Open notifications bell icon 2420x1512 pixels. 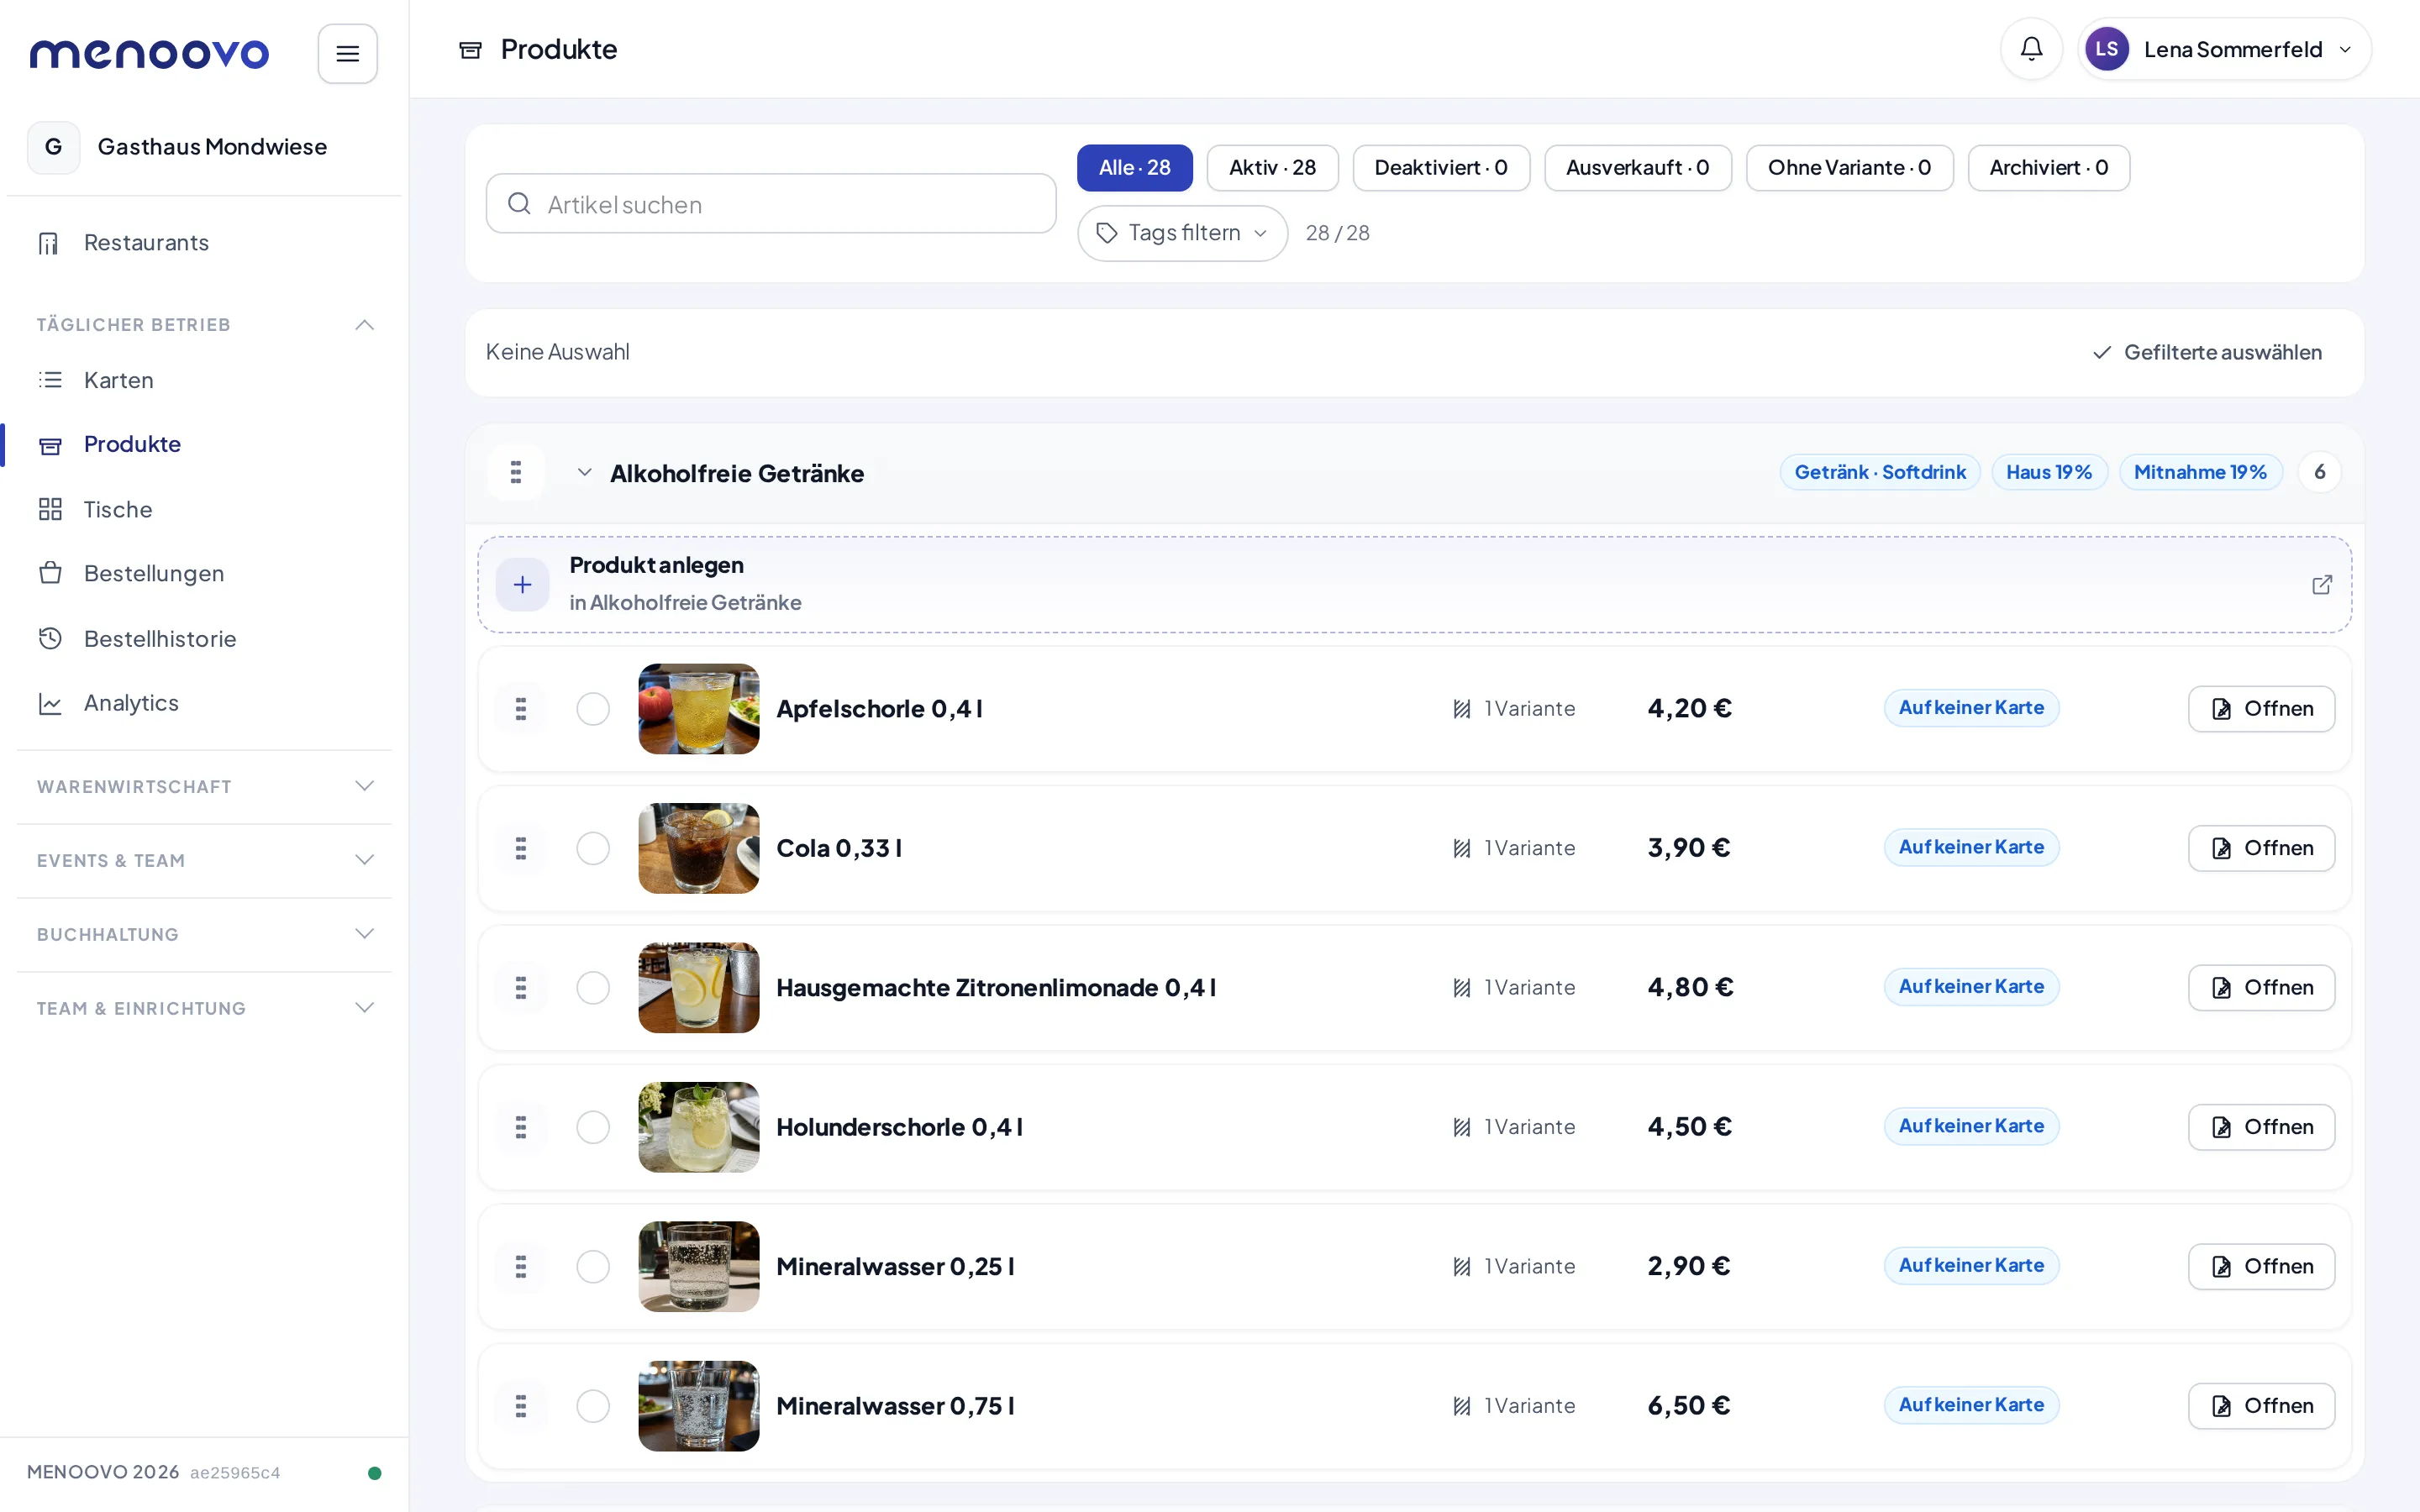pos(2031,49)
